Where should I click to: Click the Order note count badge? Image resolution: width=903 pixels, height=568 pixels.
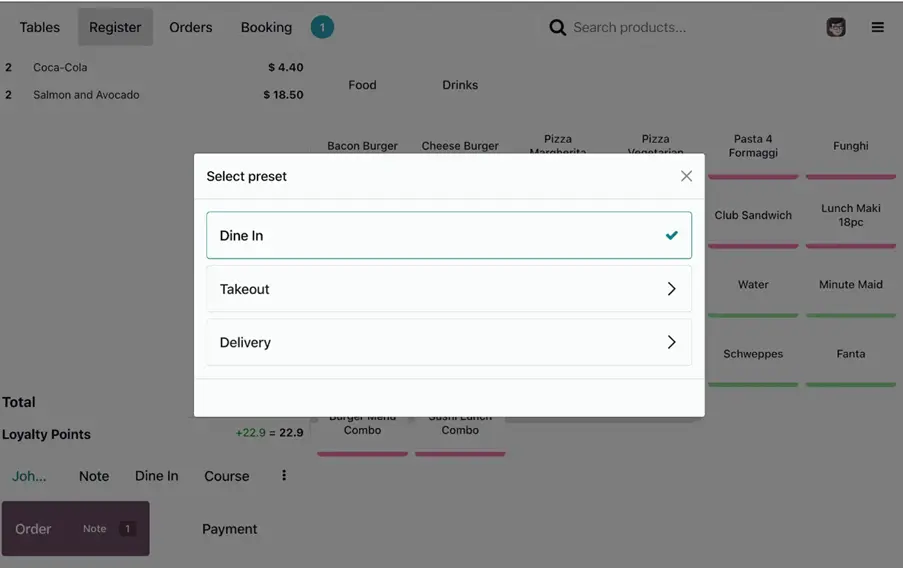[127, 529]
